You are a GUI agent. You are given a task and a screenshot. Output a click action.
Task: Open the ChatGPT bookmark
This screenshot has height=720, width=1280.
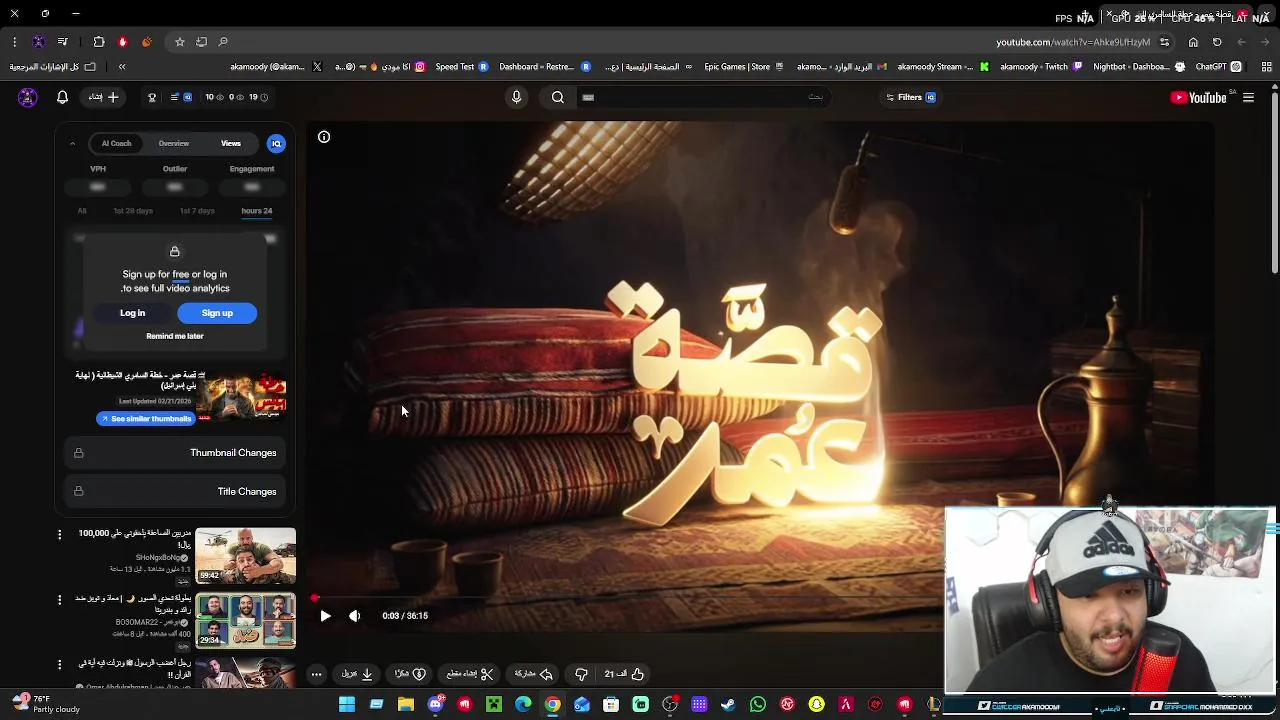[x=1218, y=67]
